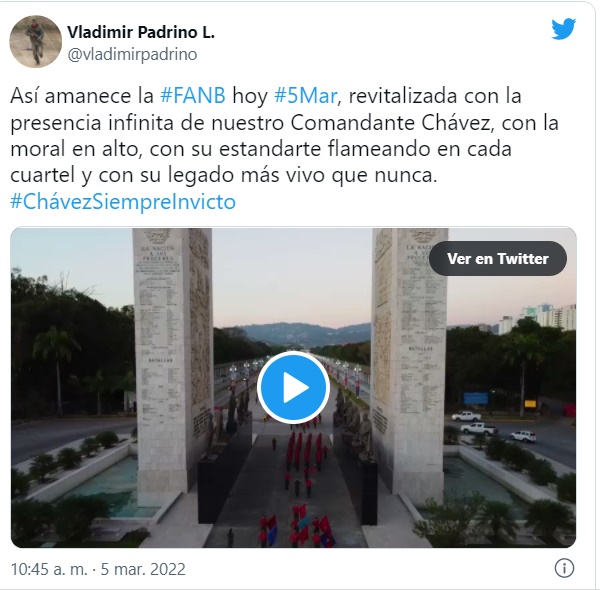Click the @vladimirpadrino handle
The height and width of the screenshot is (590, 600).
pyautogui.click(x=132, y=54)
